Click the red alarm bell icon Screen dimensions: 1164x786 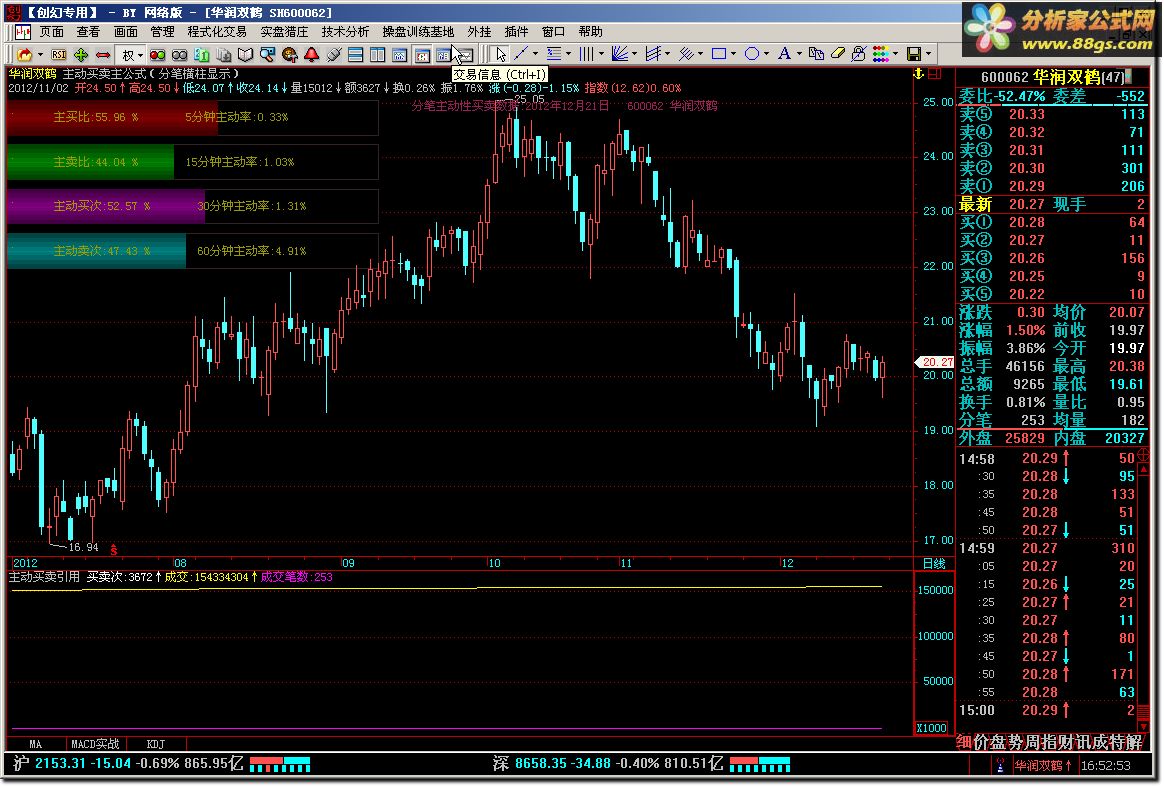tap(311, 54)
